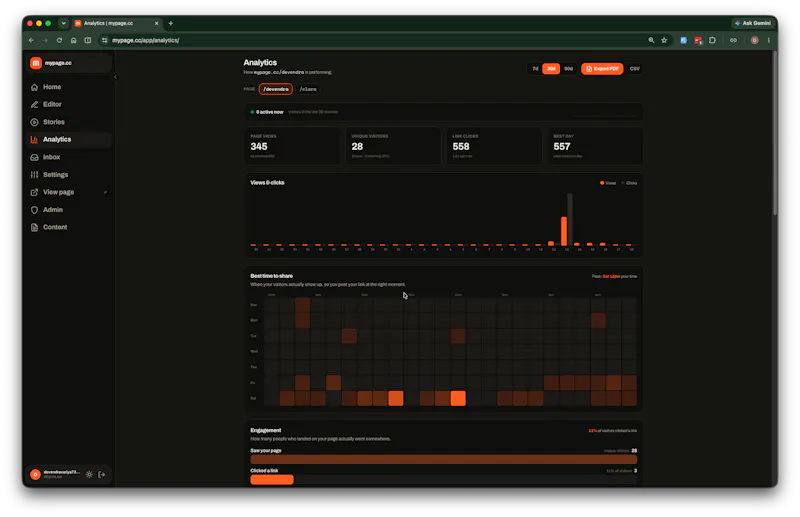Open Content section in sidebar

[x=69, y=227]
